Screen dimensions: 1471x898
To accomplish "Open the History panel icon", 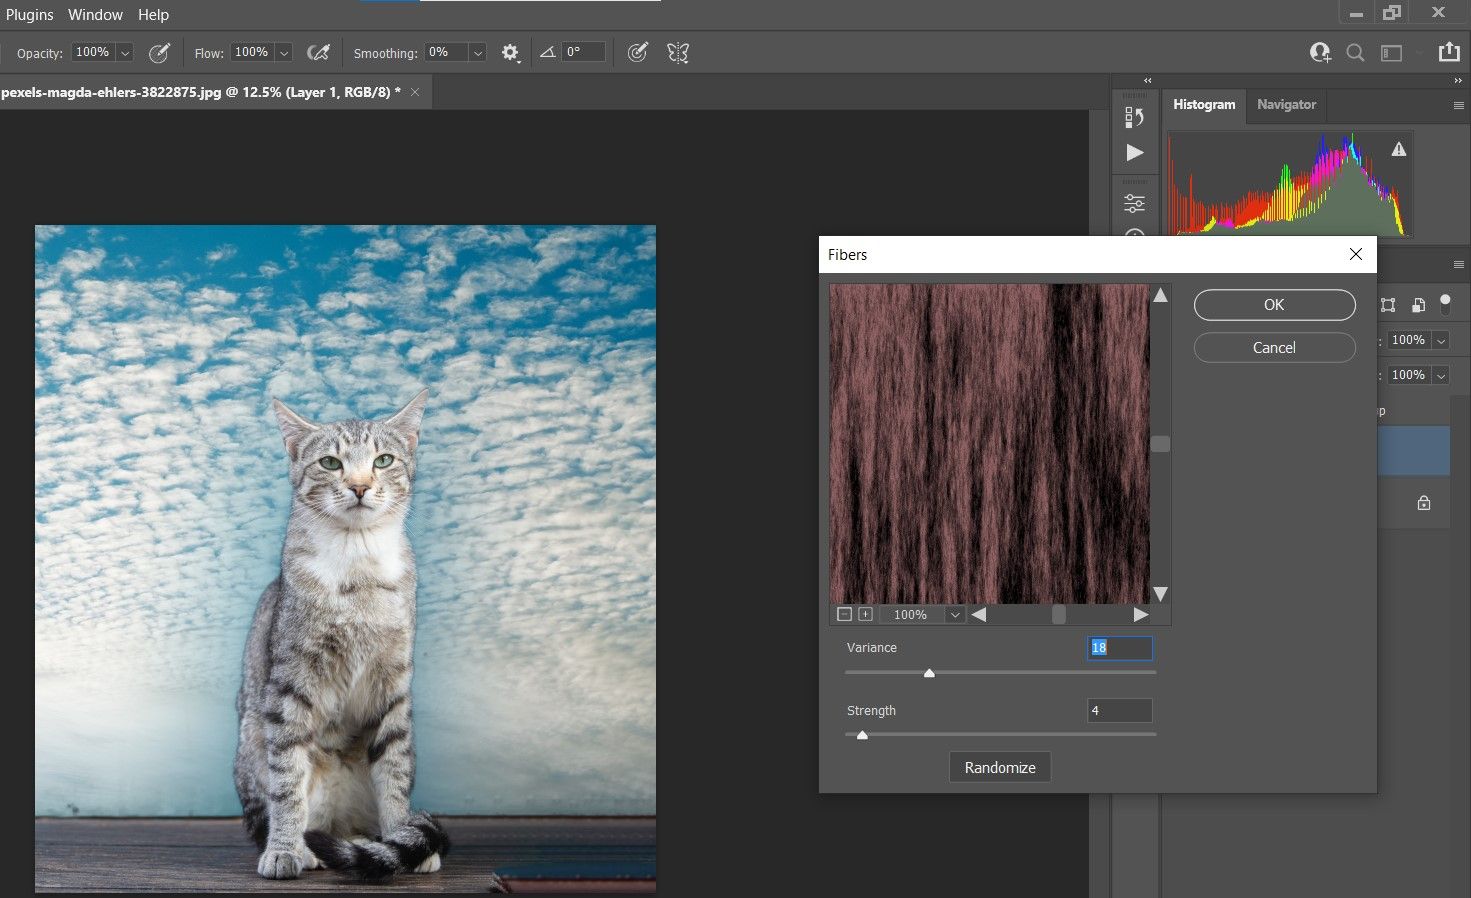I will coord(1134,117).
